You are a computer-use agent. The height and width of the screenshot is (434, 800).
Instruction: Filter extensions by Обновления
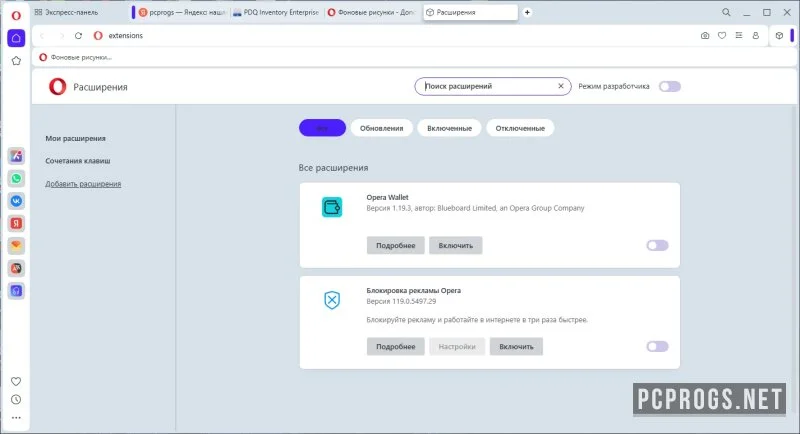[382, 128]
